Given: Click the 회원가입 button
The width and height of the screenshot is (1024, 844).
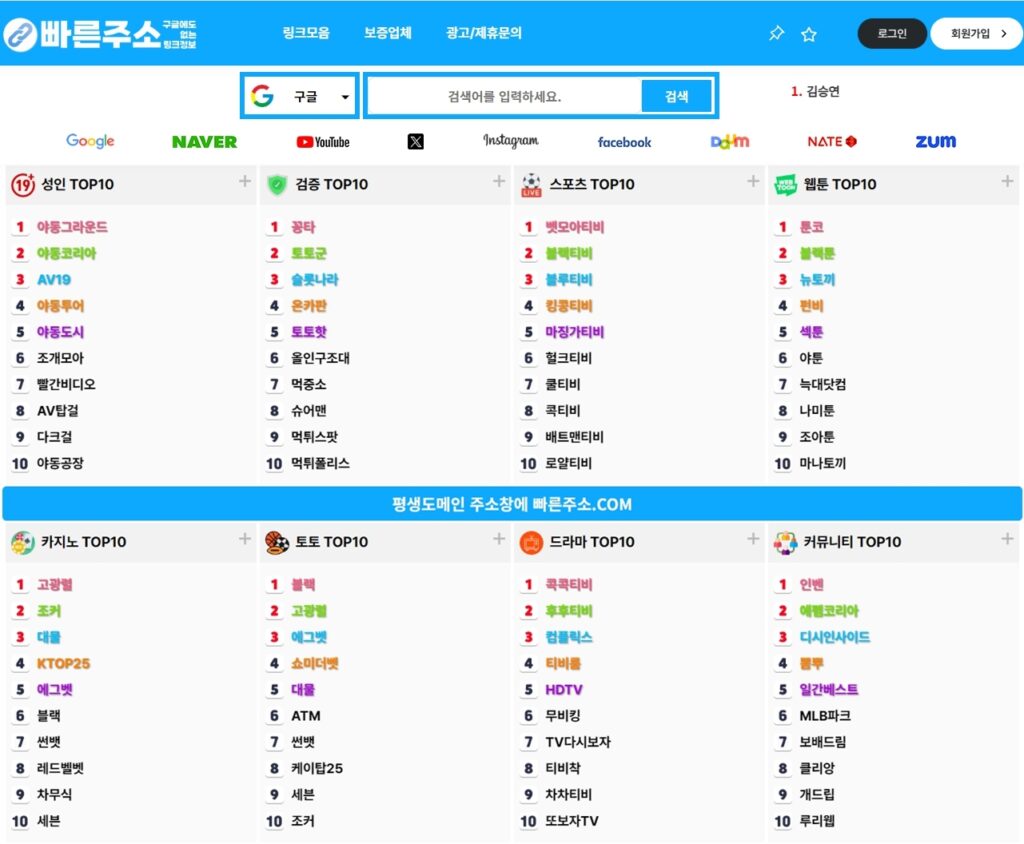Looking at the screenshot, I should (x=976, y=33).
